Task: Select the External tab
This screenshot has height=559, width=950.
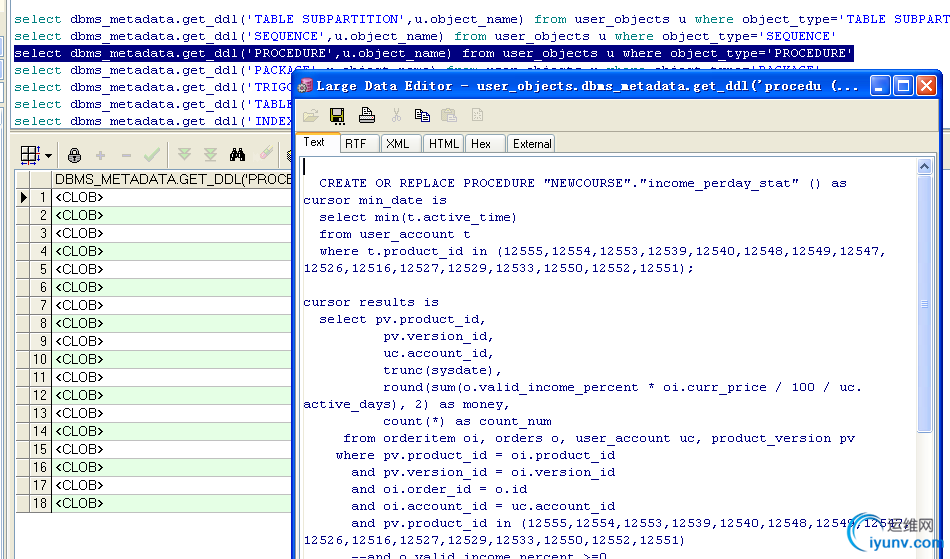Action: (532, 144)
